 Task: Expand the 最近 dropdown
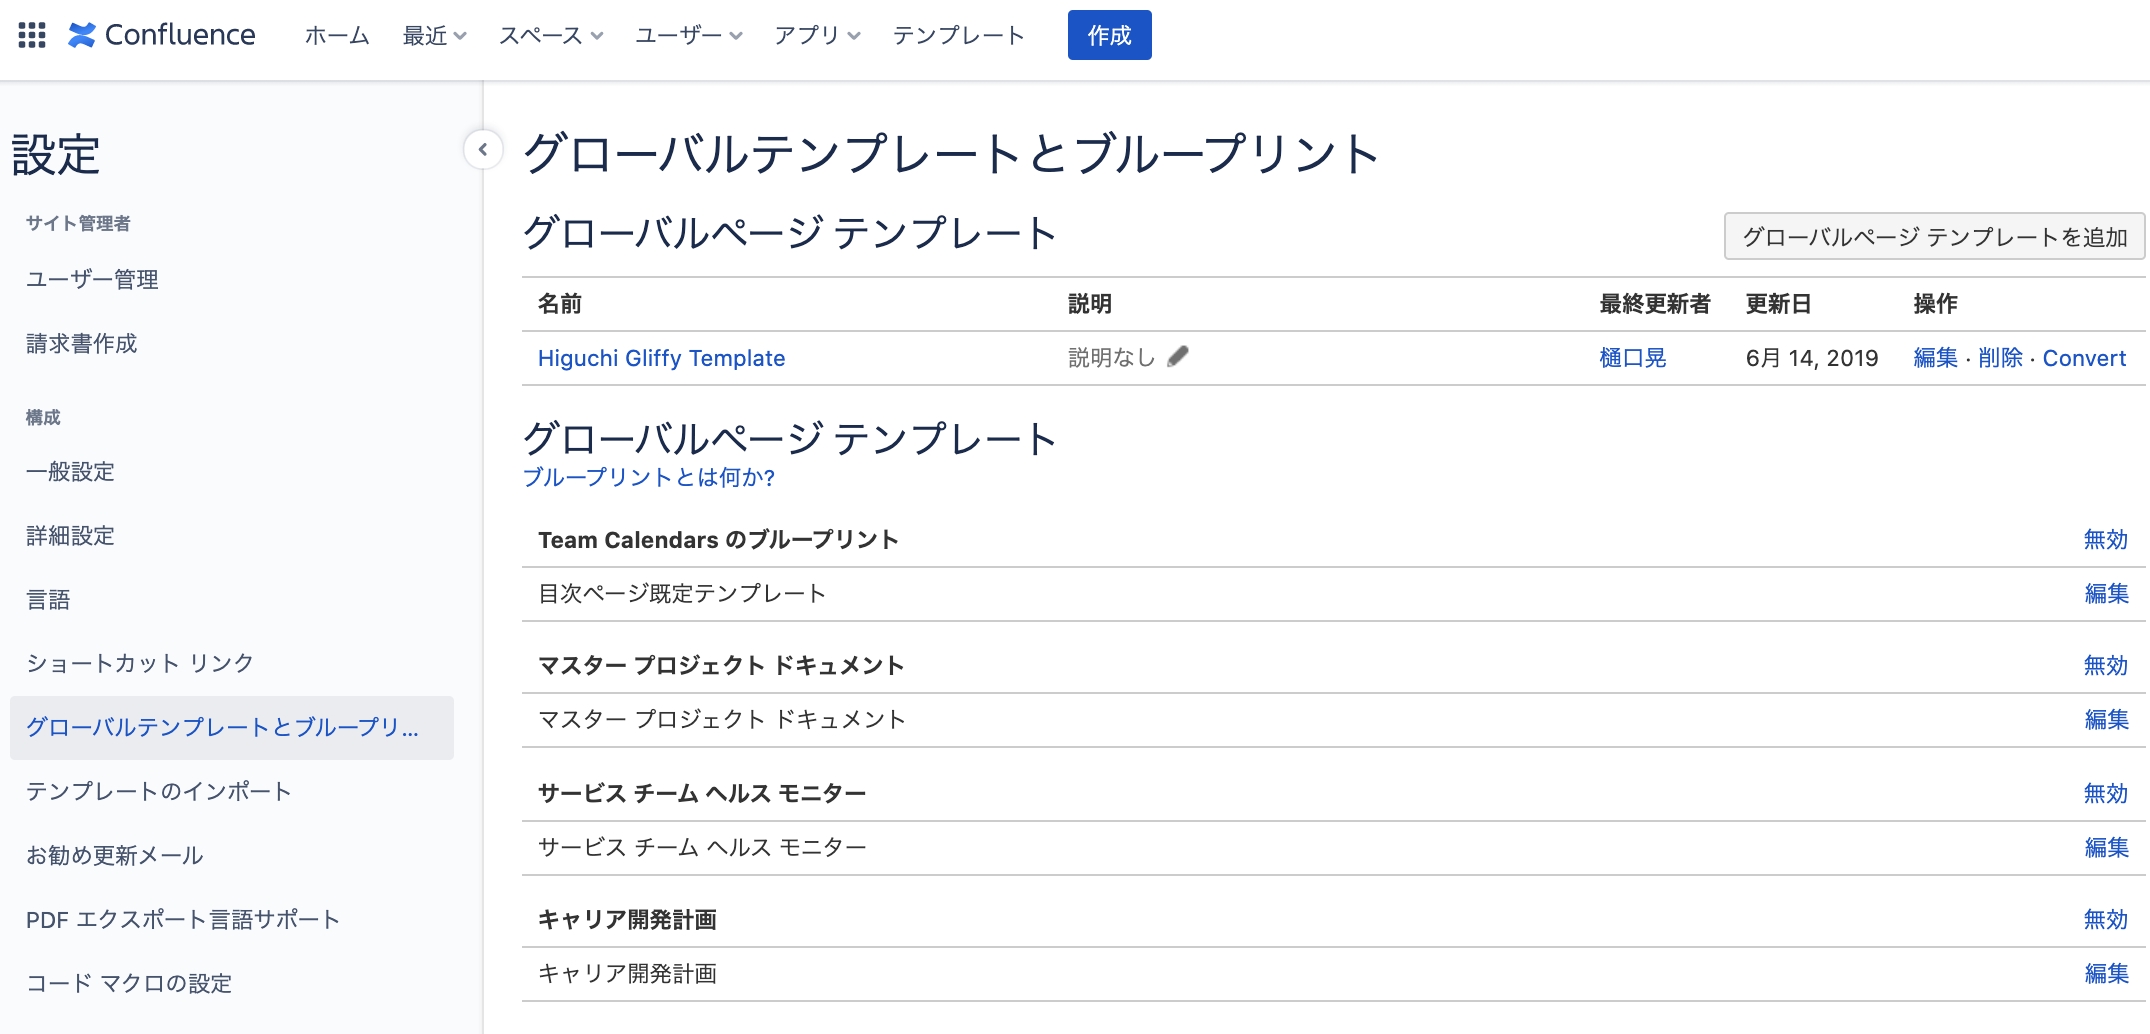coord(435,35)
